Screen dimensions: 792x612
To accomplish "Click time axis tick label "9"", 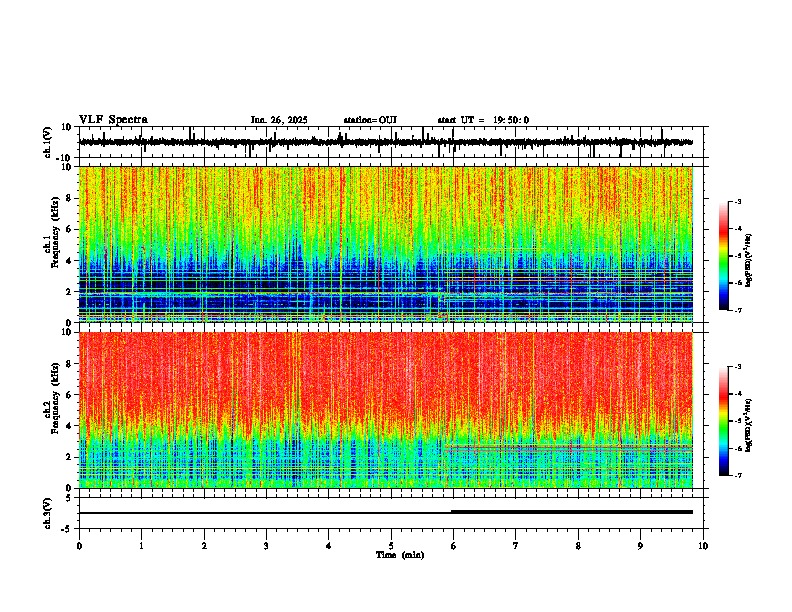I will [640, 546].
